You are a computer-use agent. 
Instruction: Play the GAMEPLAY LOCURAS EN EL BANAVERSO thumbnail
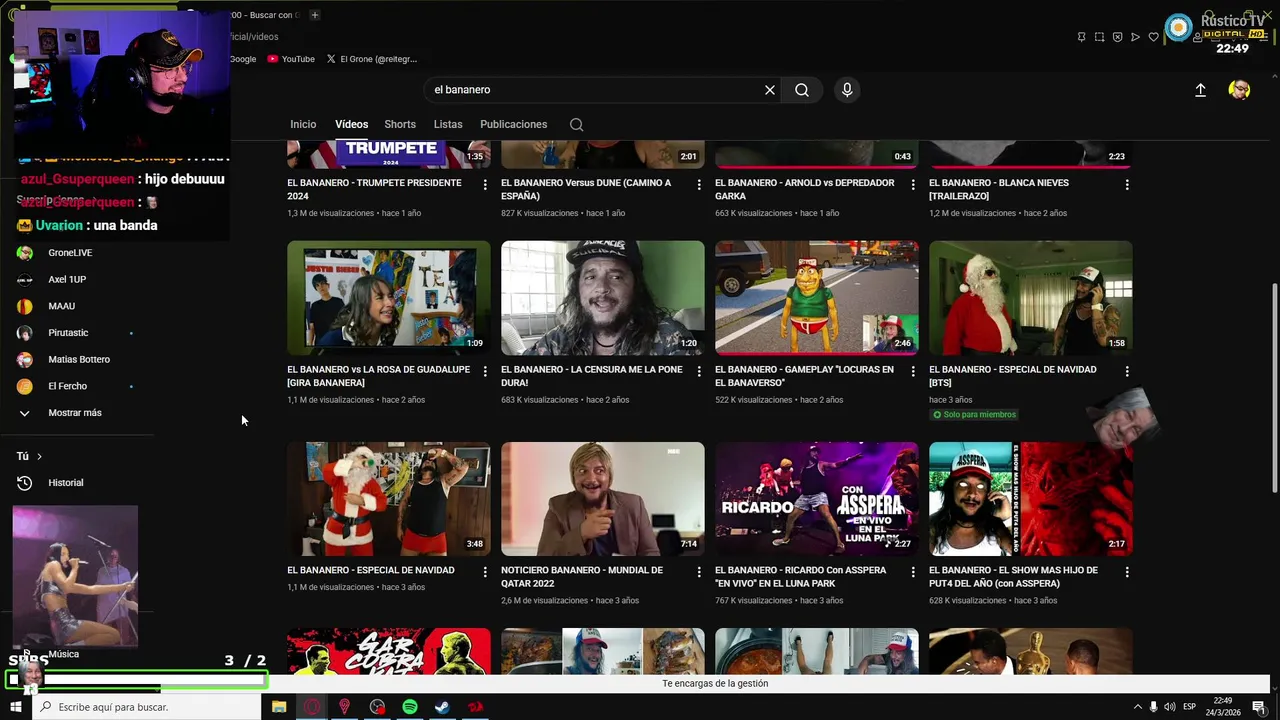tap(817, 298)
